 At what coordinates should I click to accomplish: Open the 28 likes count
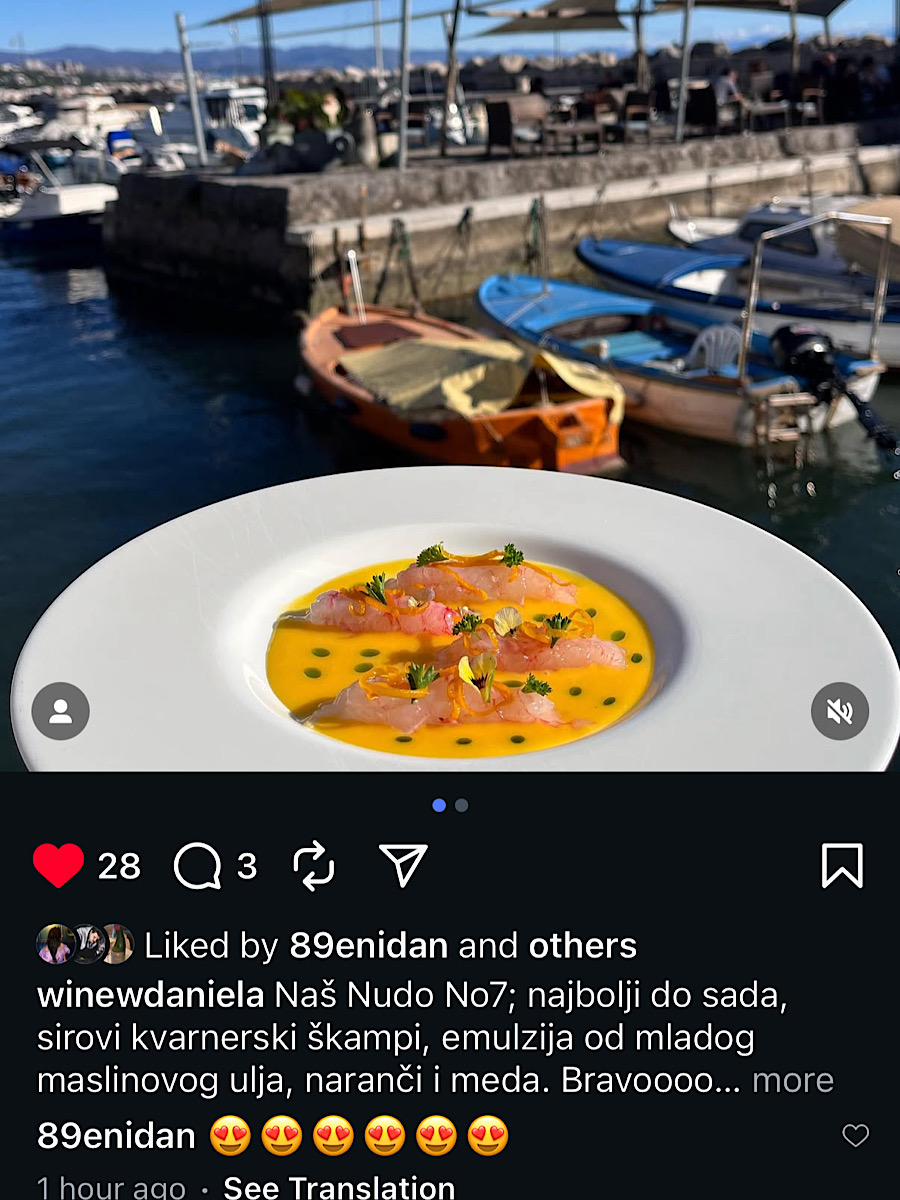(119, 866)
